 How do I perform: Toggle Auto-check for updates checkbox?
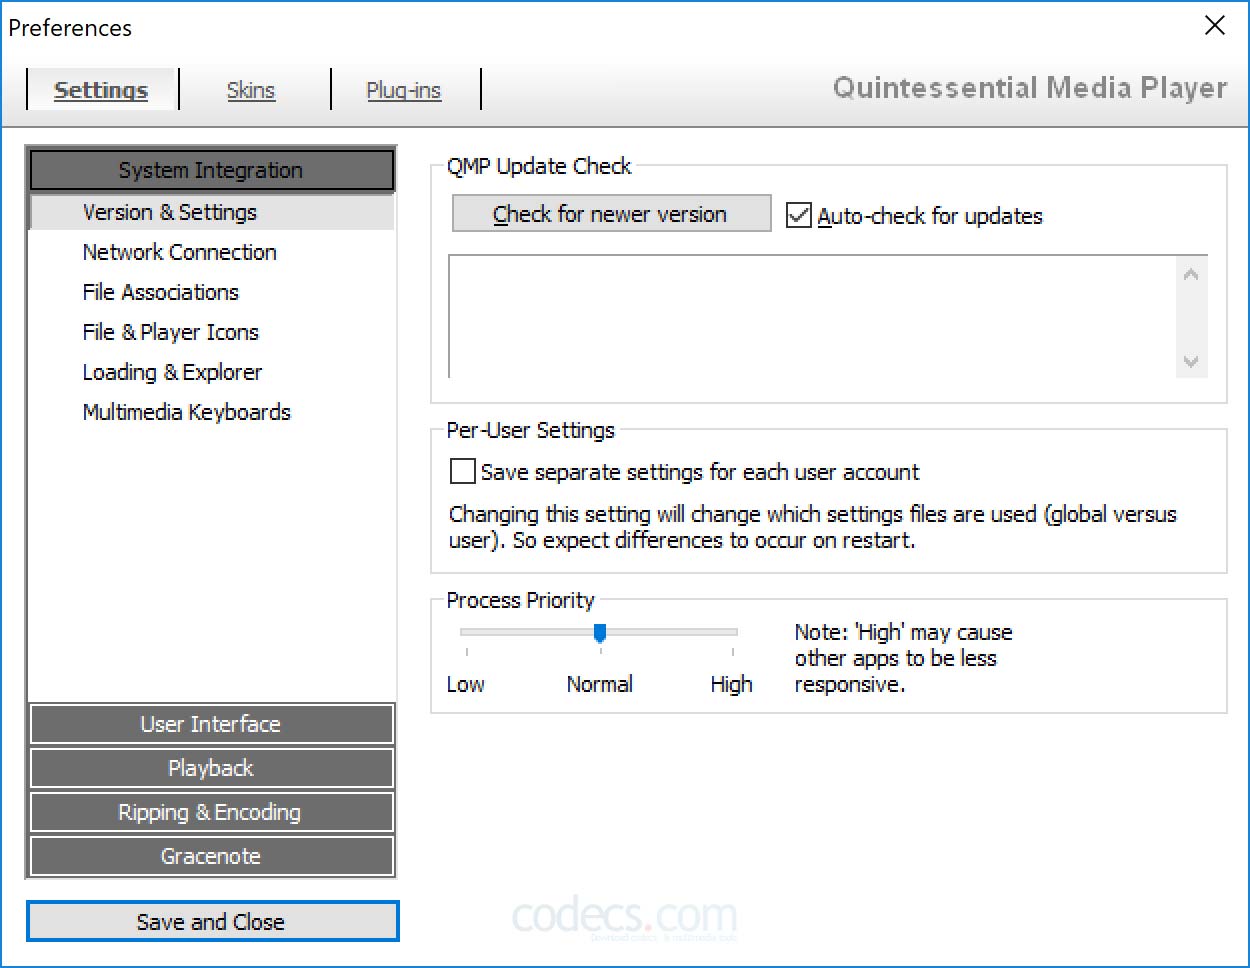(798, 215)
